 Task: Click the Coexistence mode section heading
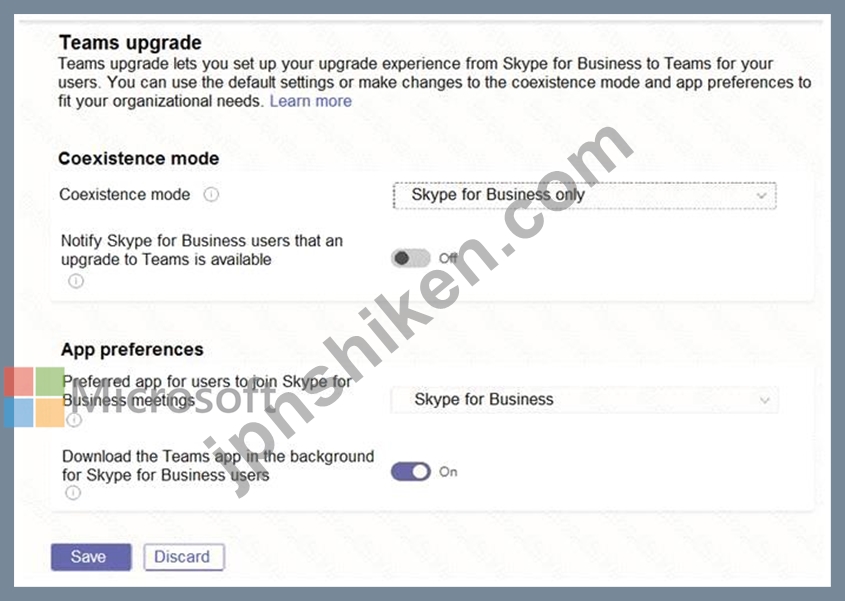(138, 158)
